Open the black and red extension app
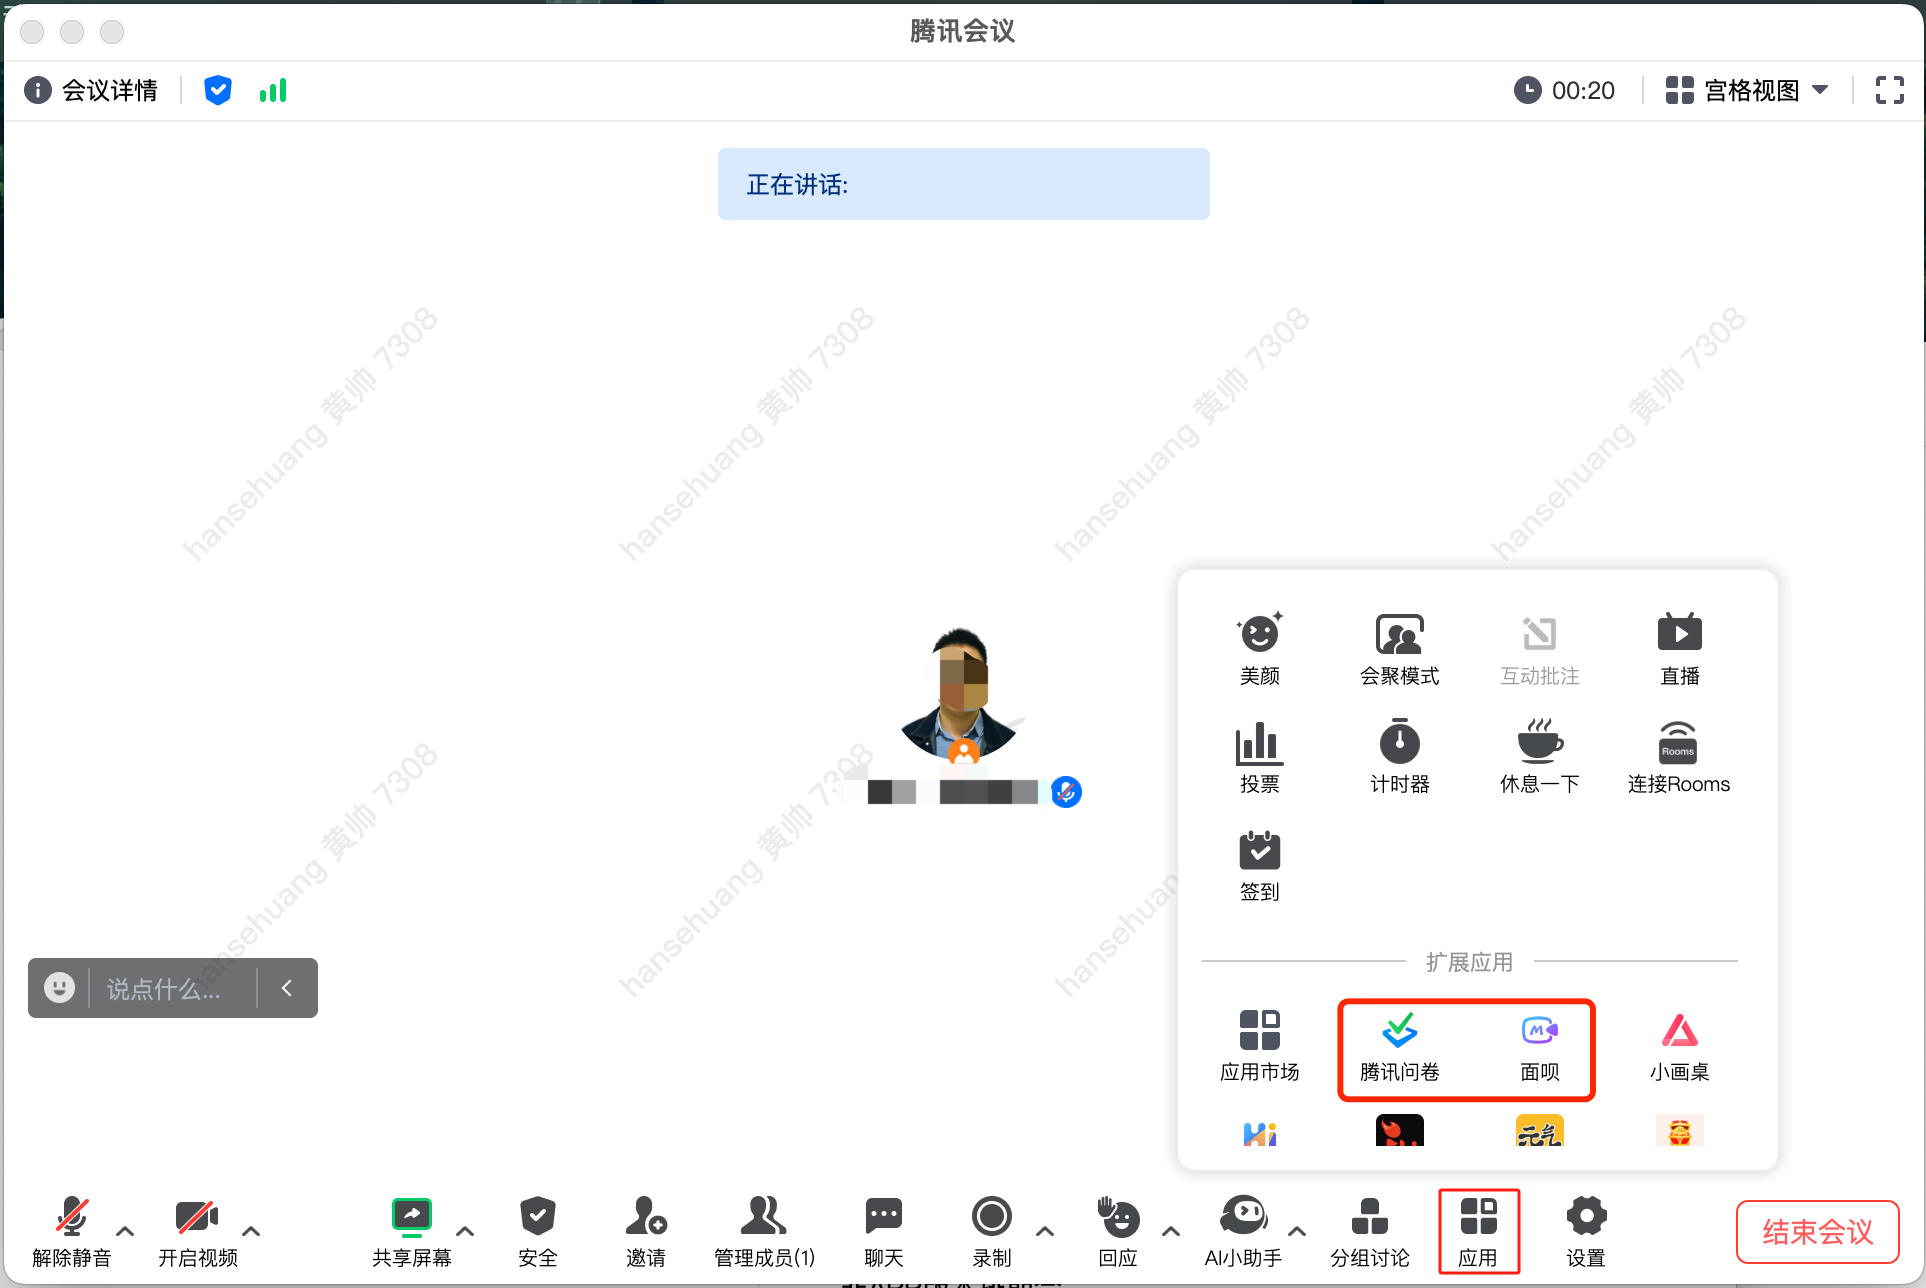The width and height of the screenshot is (1926, 1288). click(1399, 1131)
